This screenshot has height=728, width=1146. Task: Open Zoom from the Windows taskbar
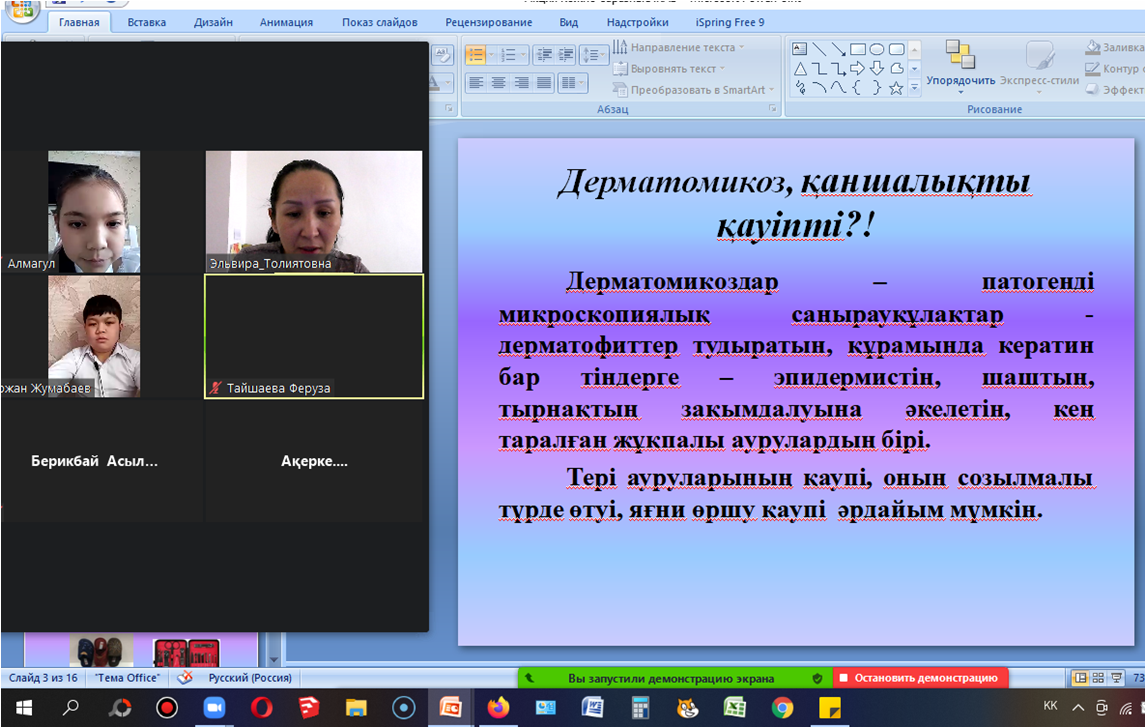click(214, 708)
